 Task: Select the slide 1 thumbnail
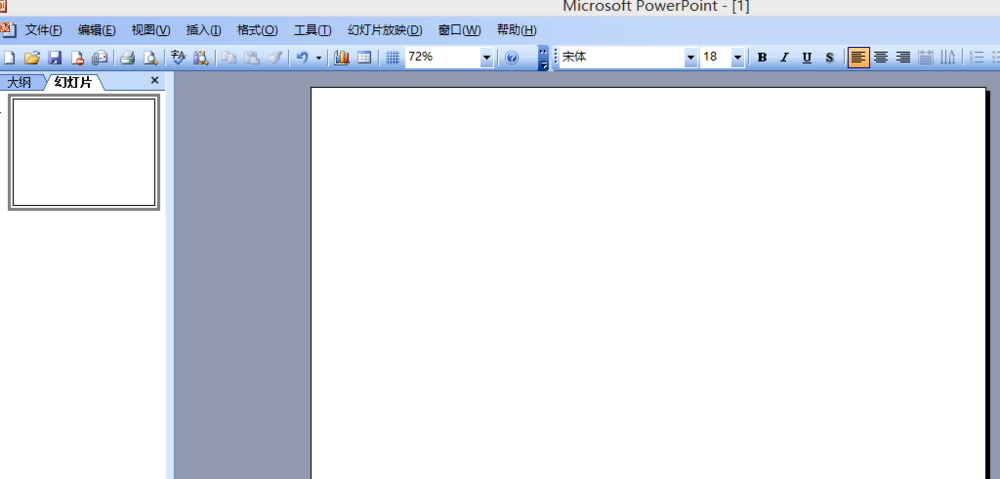tap(84, 152)
